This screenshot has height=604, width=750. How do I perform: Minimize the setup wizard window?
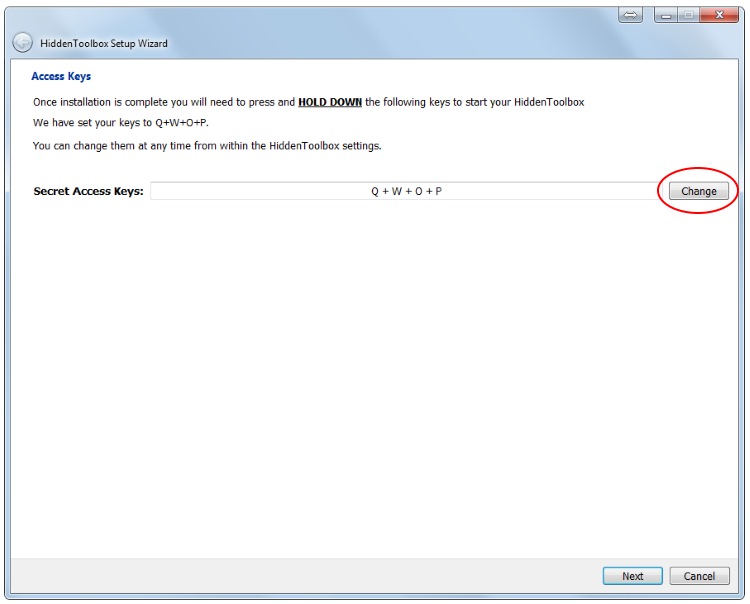click(666, 15)
